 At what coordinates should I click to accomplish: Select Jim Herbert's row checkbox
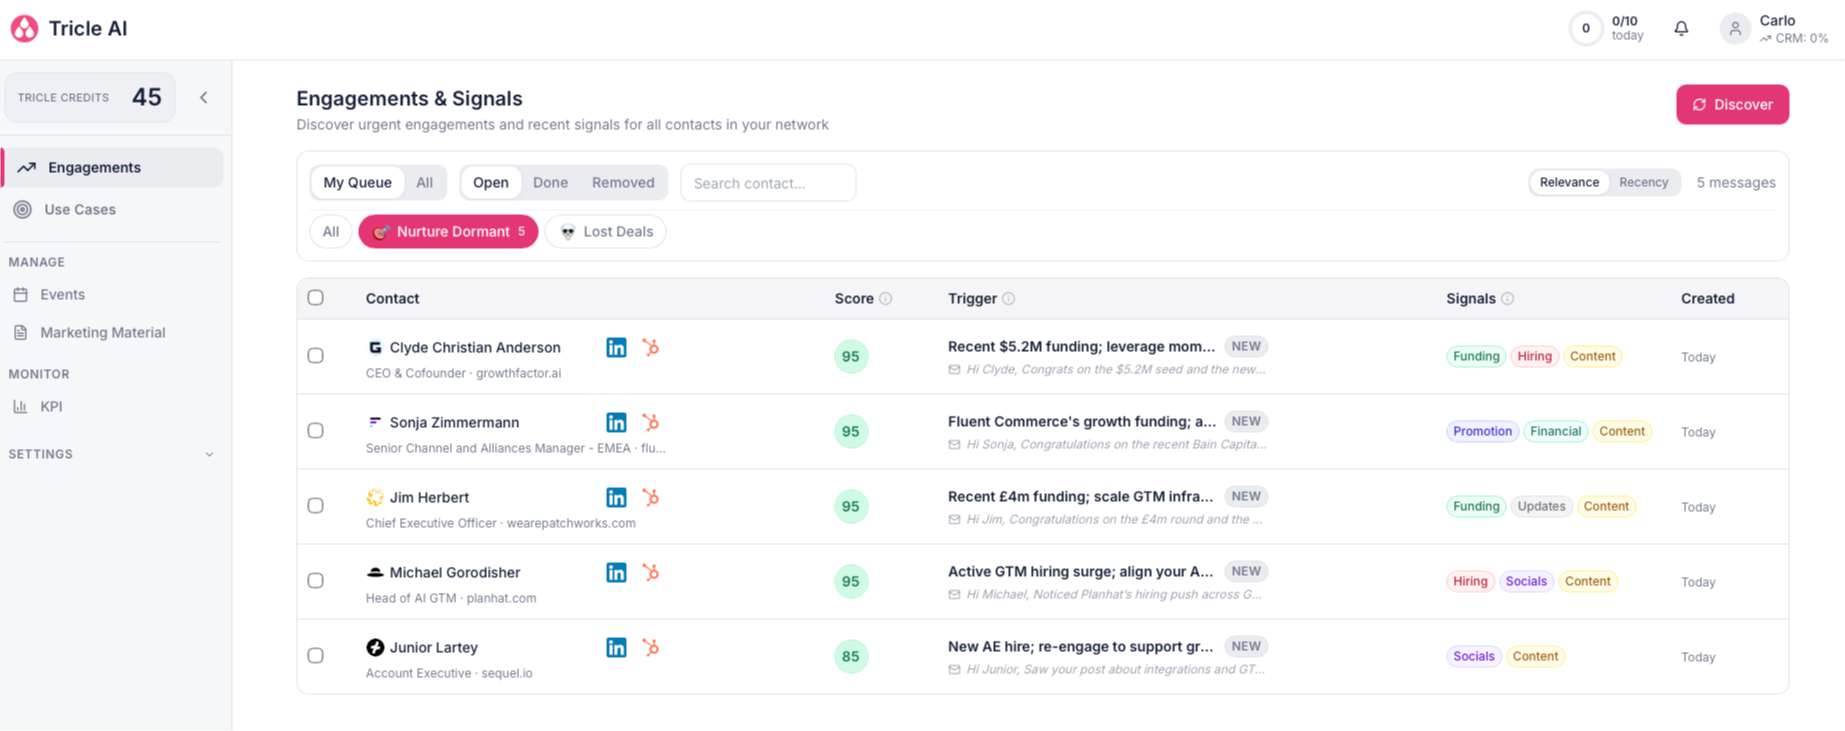coord(316,506)
